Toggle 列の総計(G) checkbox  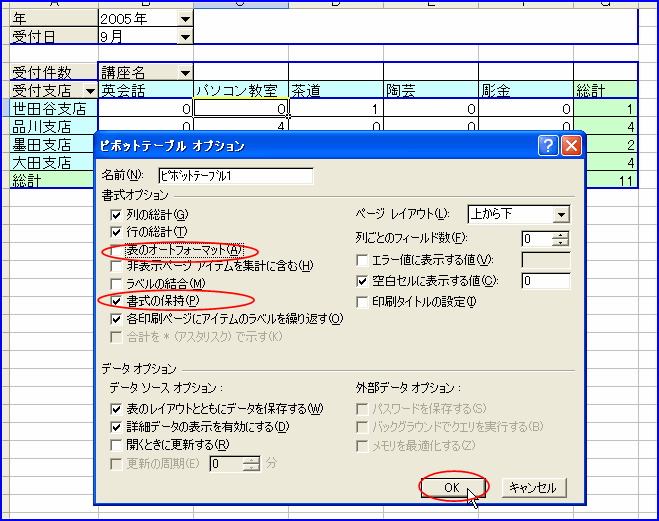[x=116, y=215]
